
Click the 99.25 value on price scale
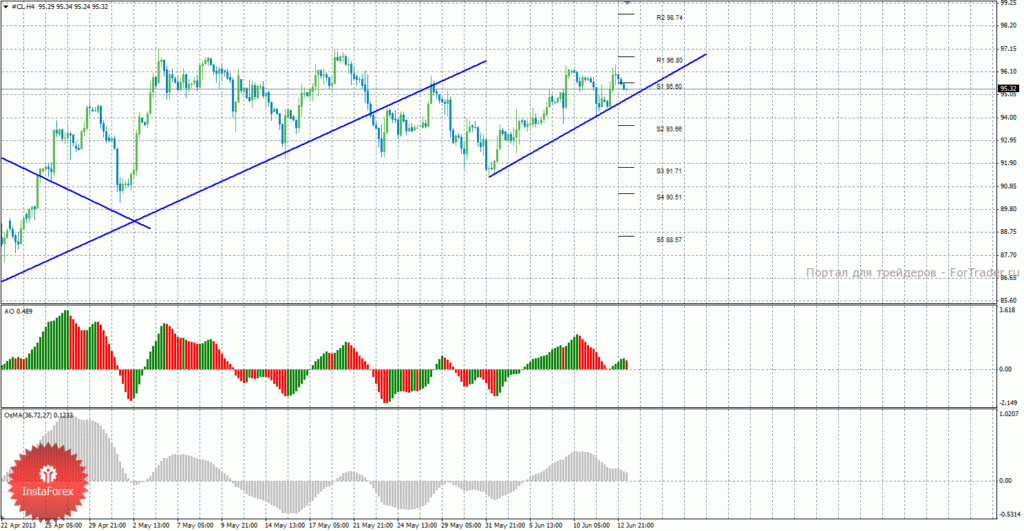coord(1008,3)
